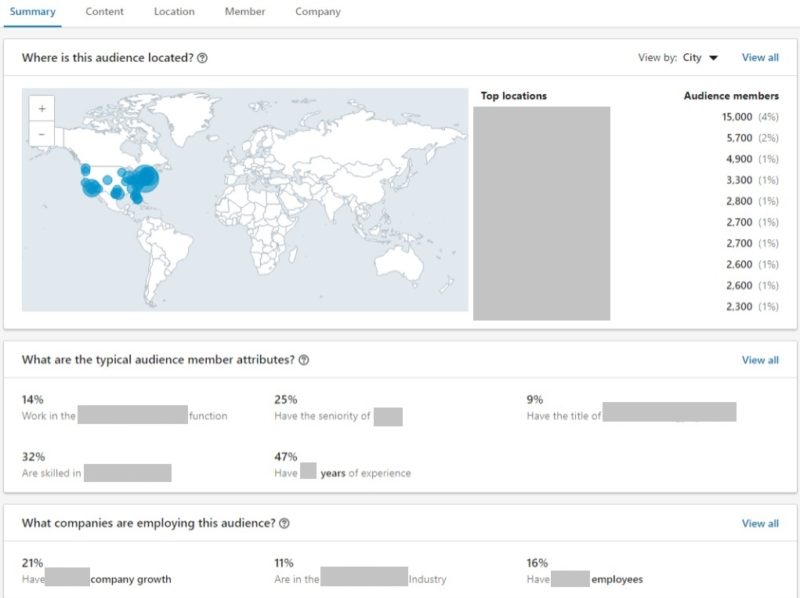Viewport: 800px width, 598px height.
Task: Click 'View all' in the member attributes section
Action: tap(760, 359)
